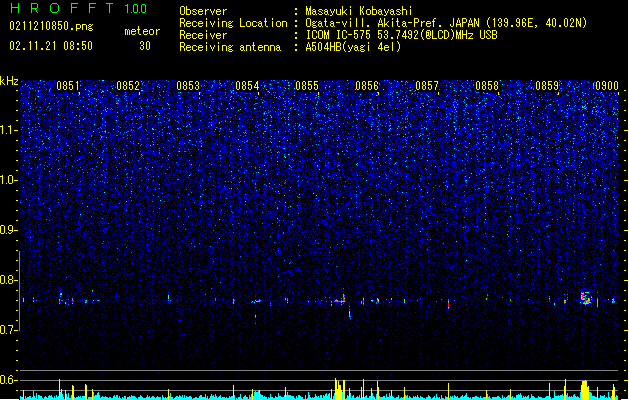This screenshot has height=400, width=629.
Task: Select the file name 0211210850.png
Action: click(51, 26)
